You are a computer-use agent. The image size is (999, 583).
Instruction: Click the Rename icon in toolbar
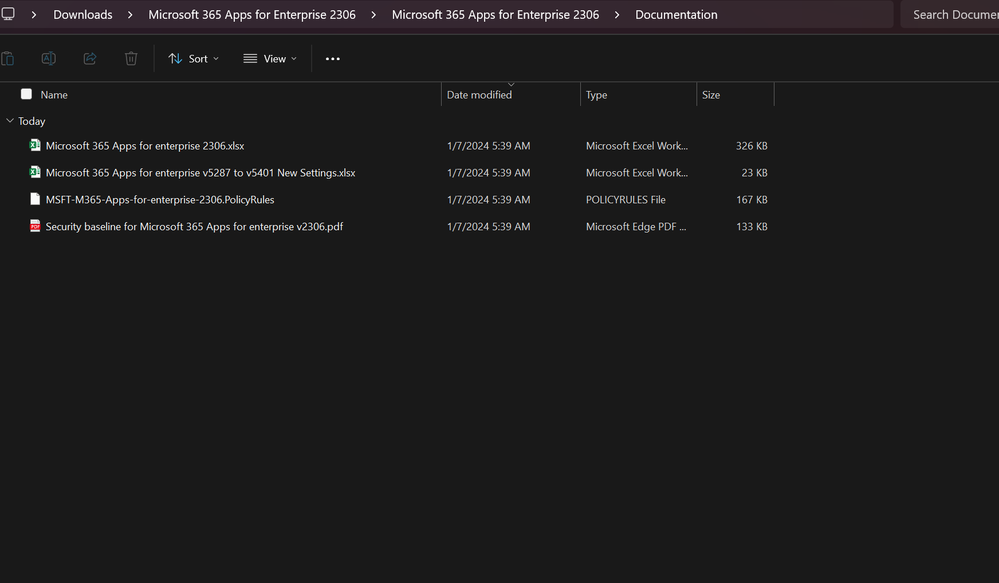tap(48, 59)
